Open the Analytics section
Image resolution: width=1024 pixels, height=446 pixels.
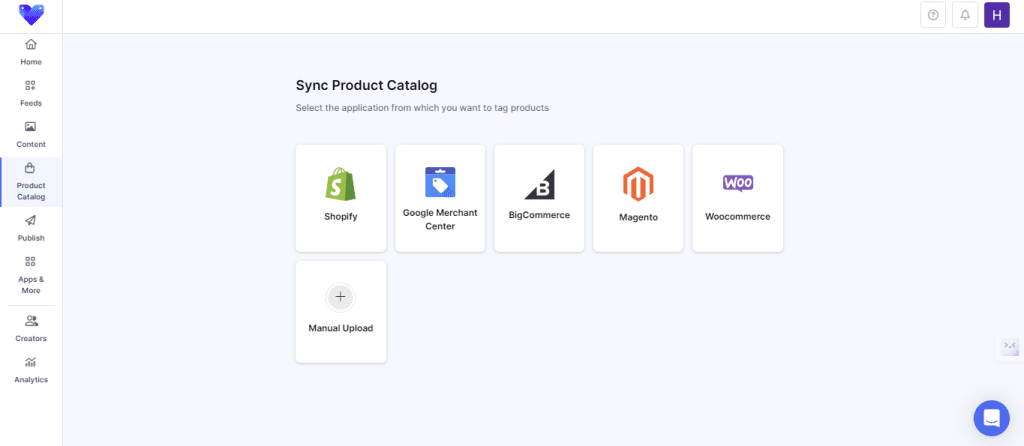(31, 370)
